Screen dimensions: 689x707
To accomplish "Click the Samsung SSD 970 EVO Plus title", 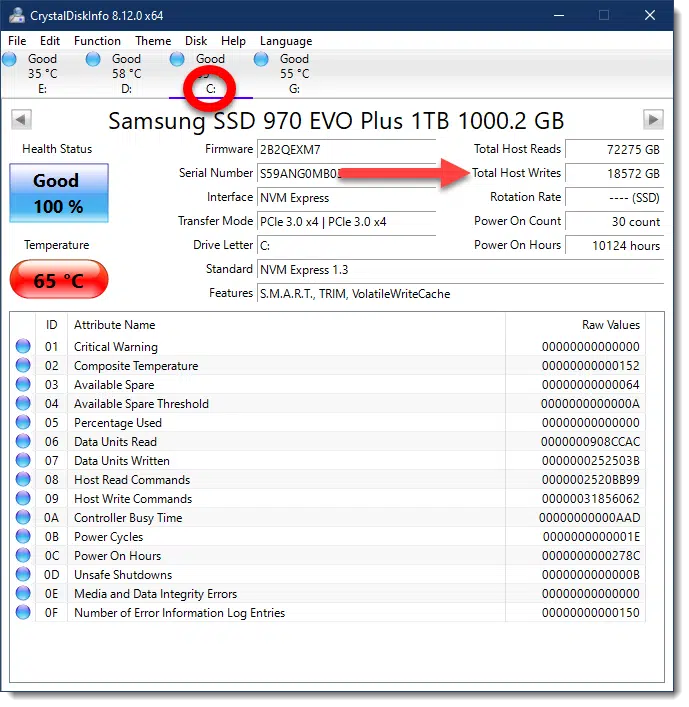I will (x=336, y=121).
